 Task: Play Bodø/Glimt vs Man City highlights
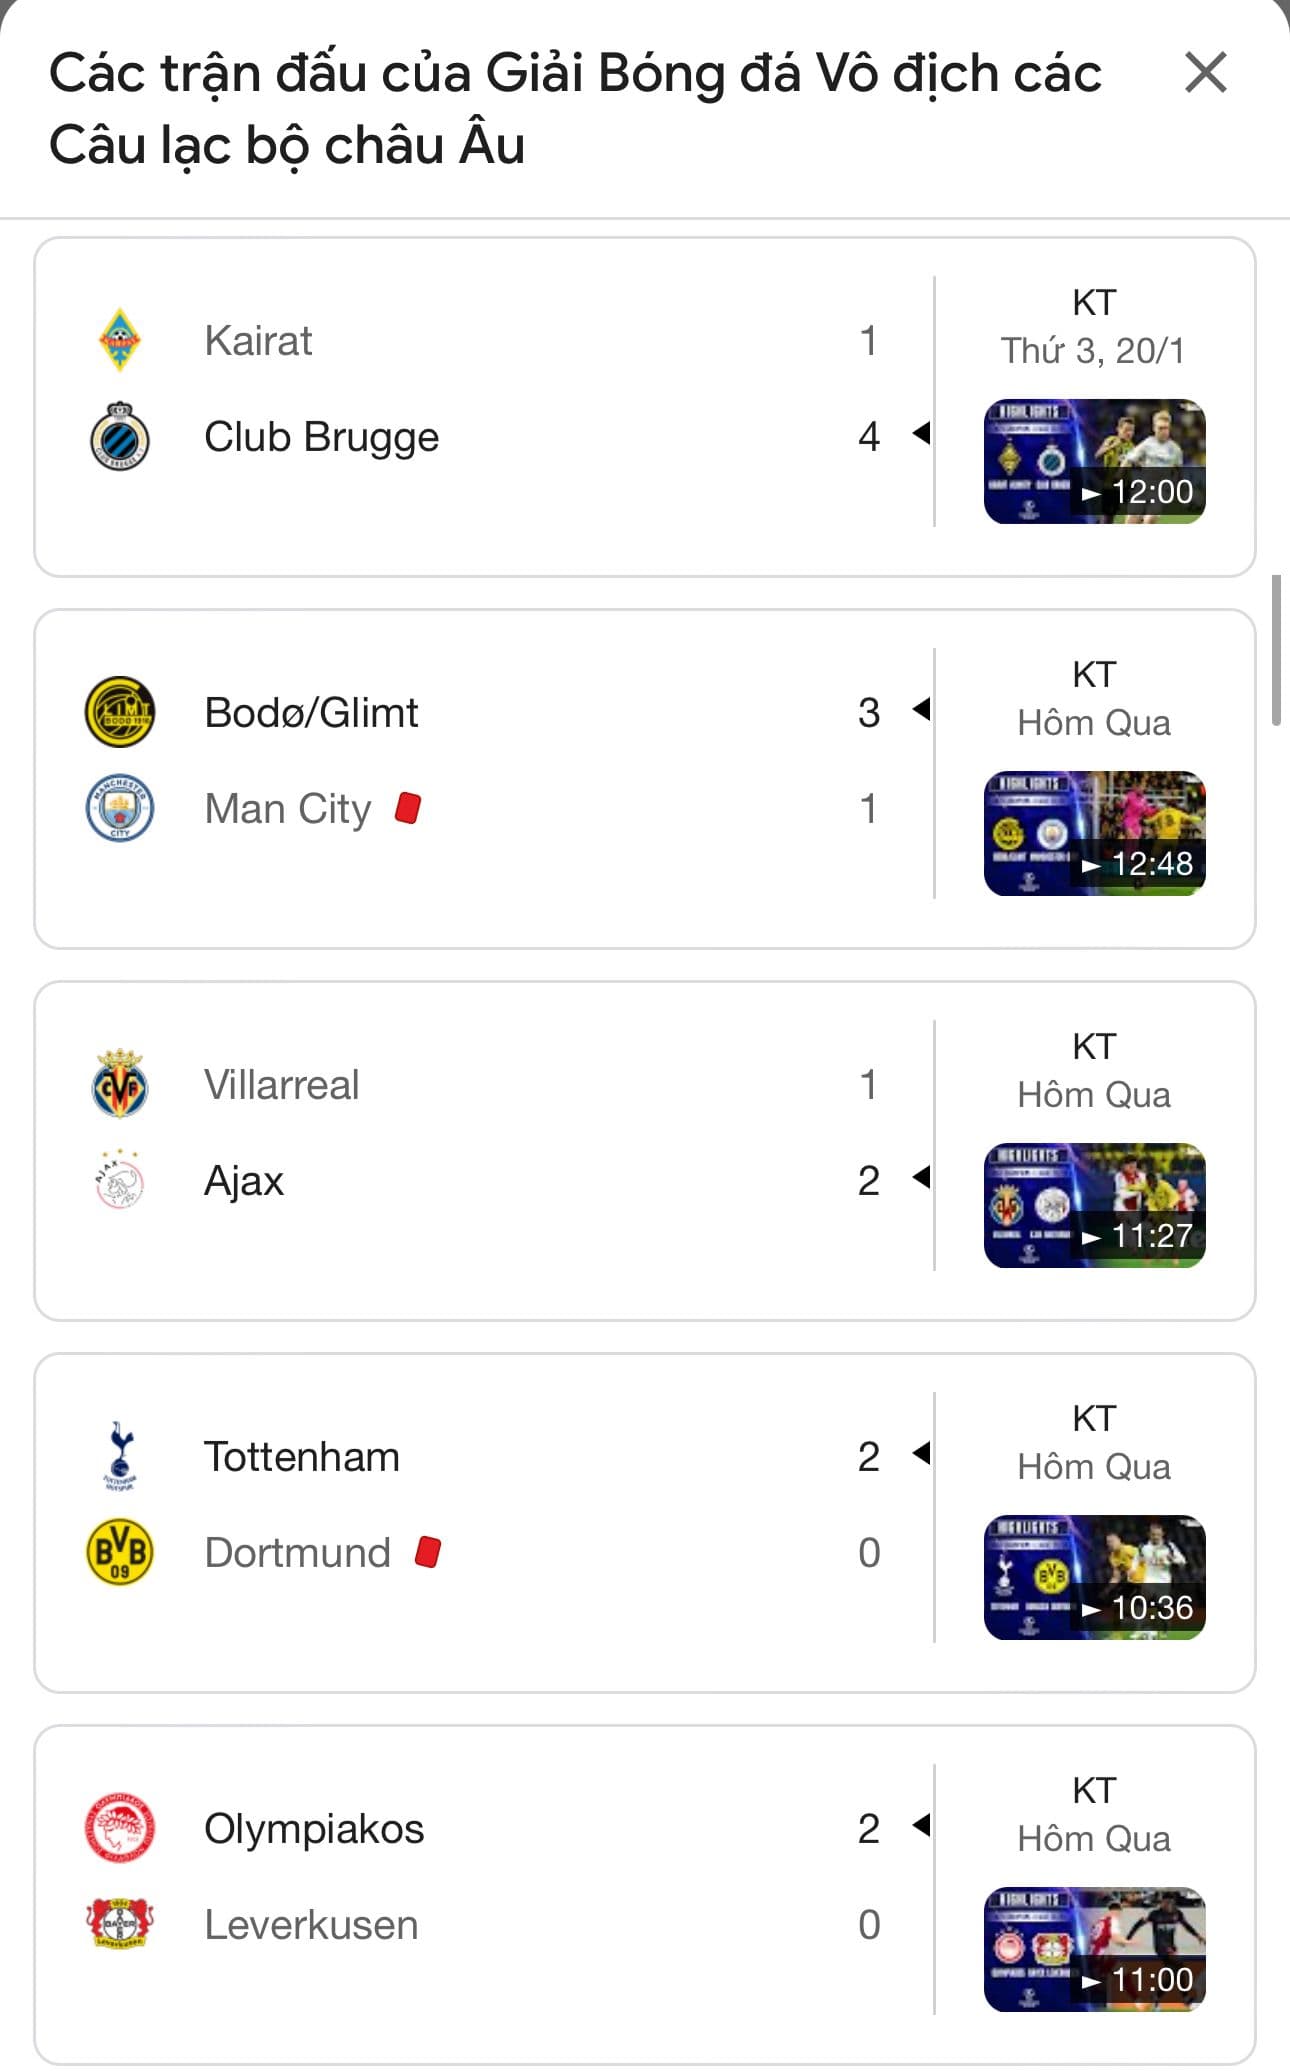pos(1094,833)
